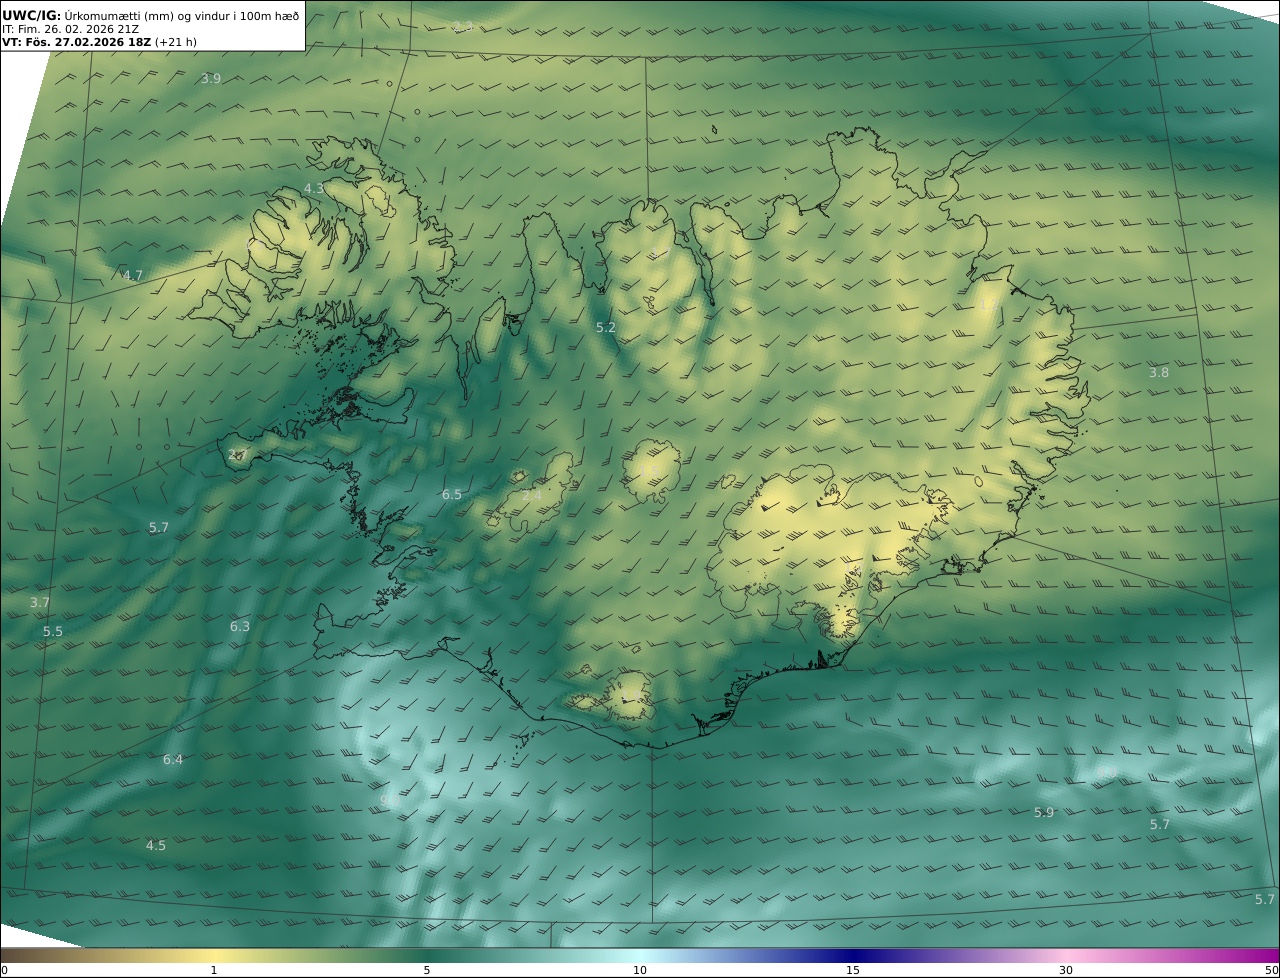Image resolution: width=1280 pixels, height=978 pixels.
Task: Click the '1' tick on the colour scale
Action: pyautogui.click(x=214, y=971)
